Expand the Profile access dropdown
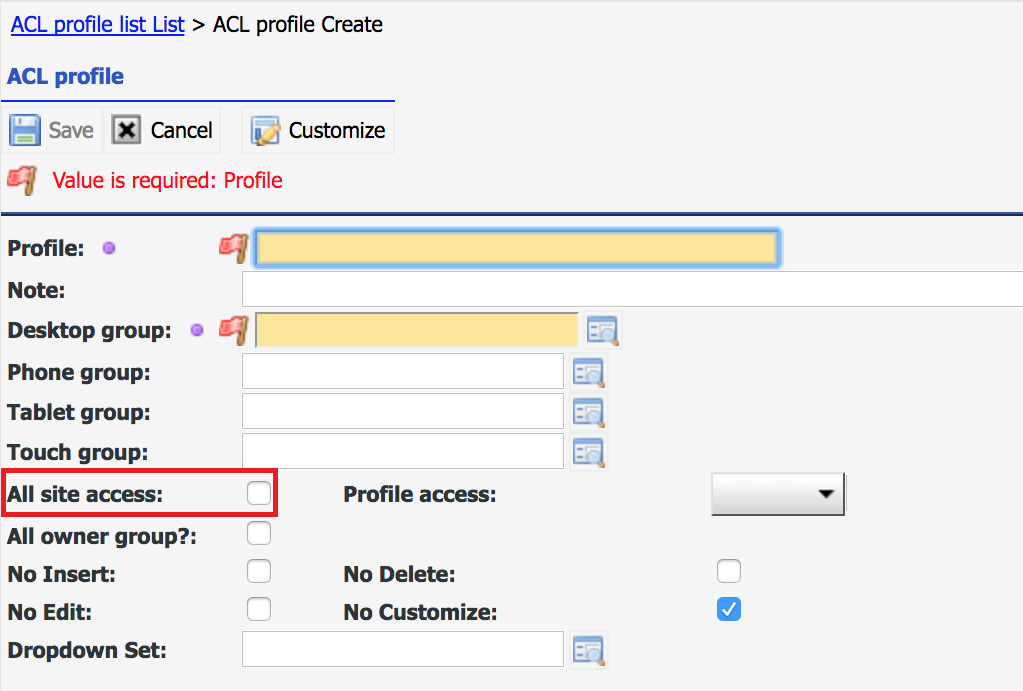The image size is (1023, 691). [778, 494]
